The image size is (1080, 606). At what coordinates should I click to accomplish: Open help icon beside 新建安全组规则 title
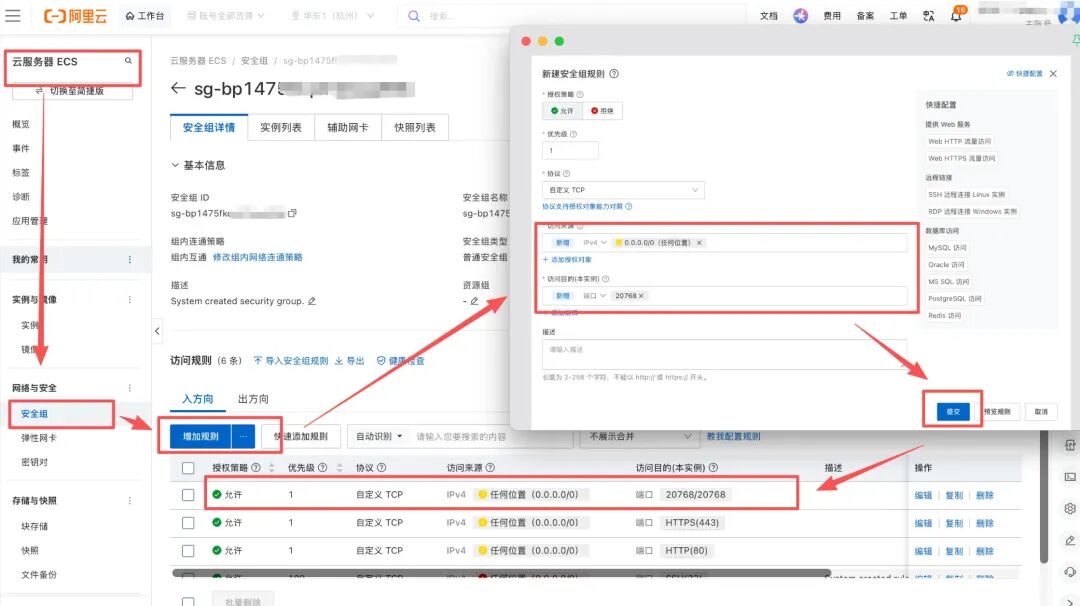(614, 74)
